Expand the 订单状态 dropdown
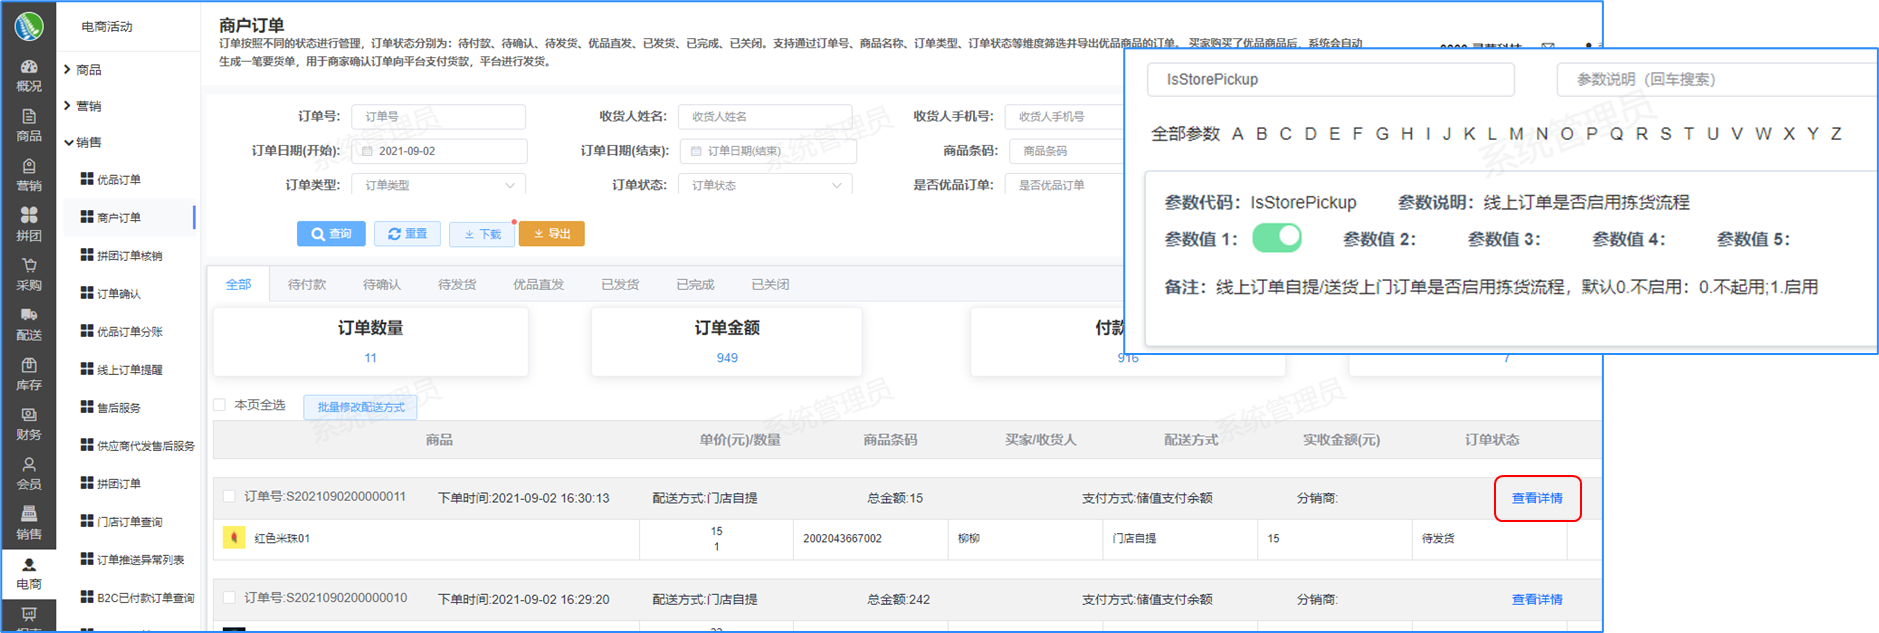The image size is (1879, 633). (x=765, y=185)
